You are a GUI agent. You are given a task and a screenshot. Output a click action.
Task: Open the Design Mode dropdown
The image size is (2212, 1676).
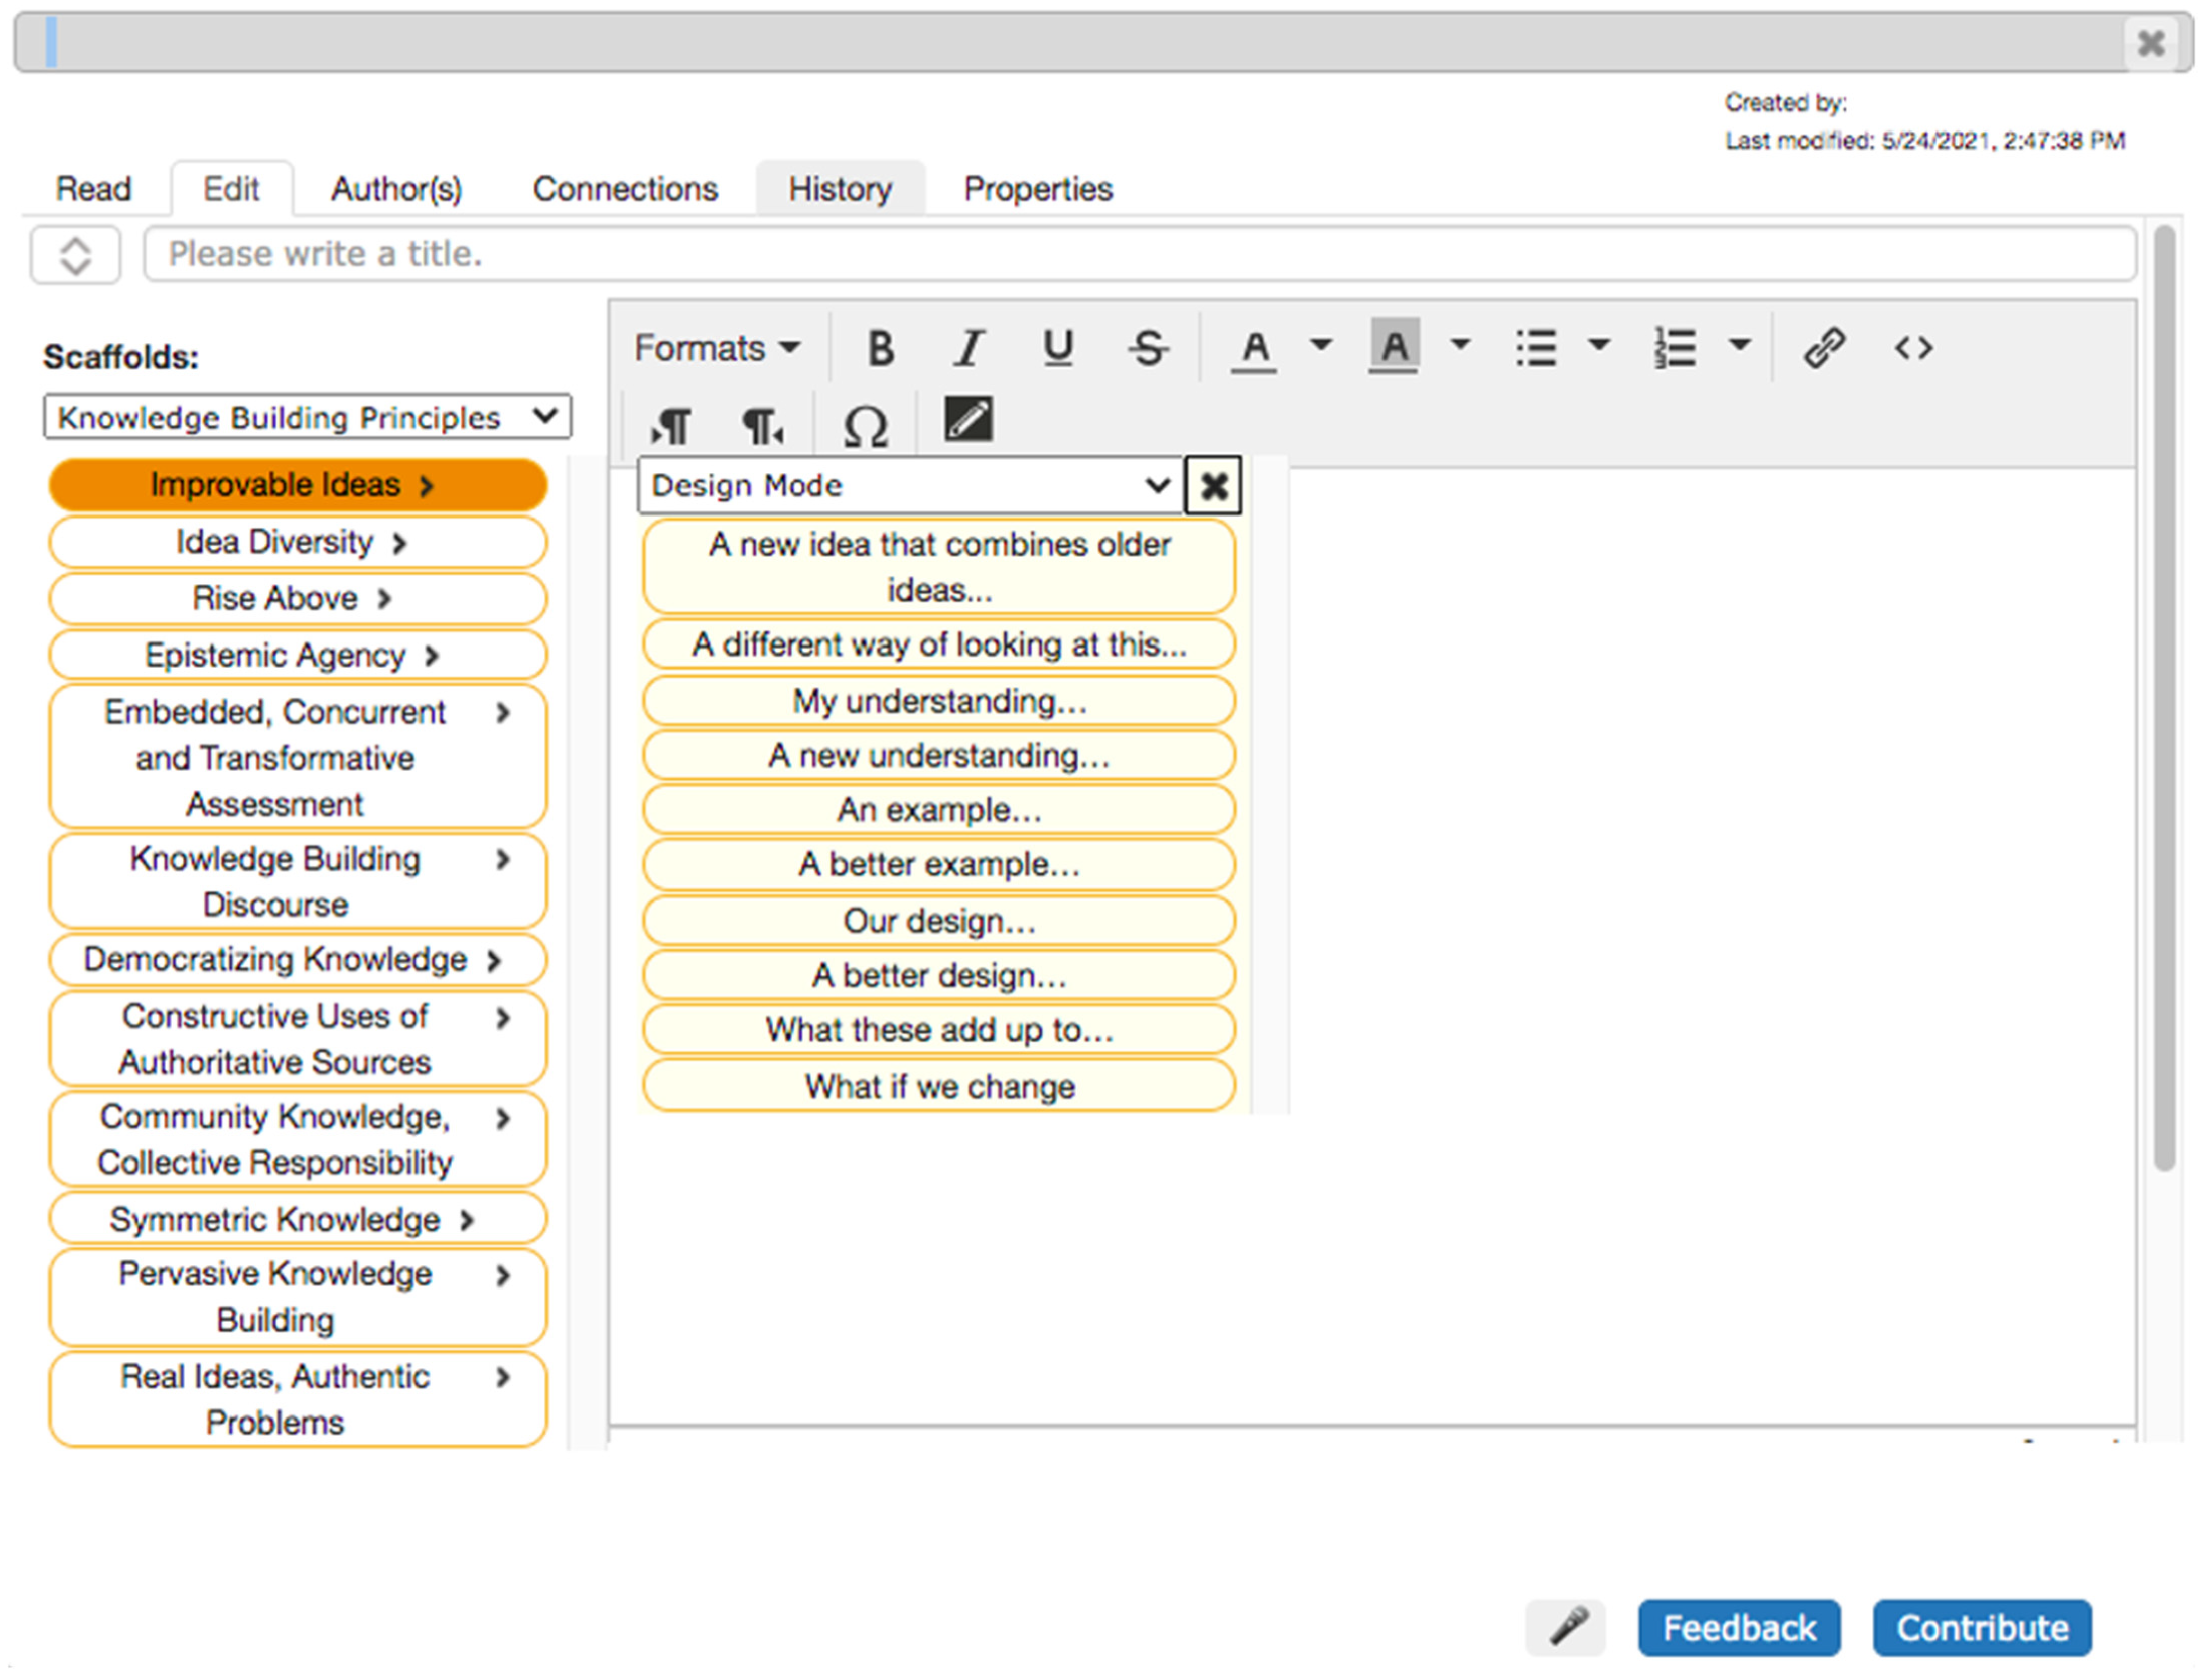point(909,486)
